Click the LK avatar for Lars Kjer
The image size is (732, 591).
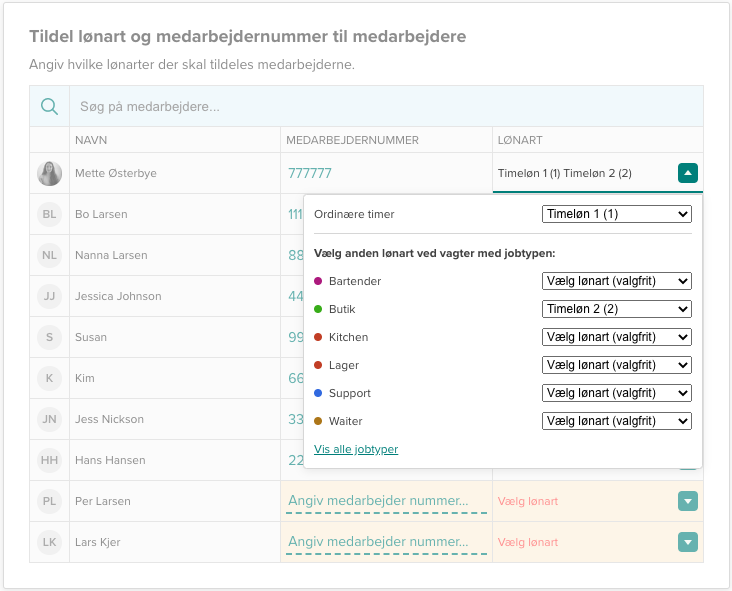(x=49, y=542)
